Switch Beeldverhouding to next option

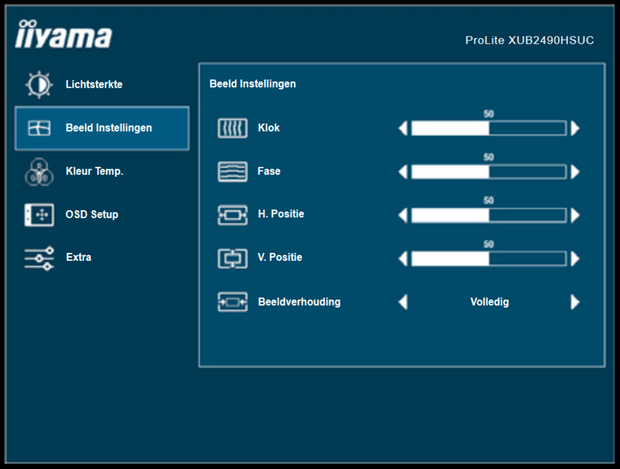(575, 302)
